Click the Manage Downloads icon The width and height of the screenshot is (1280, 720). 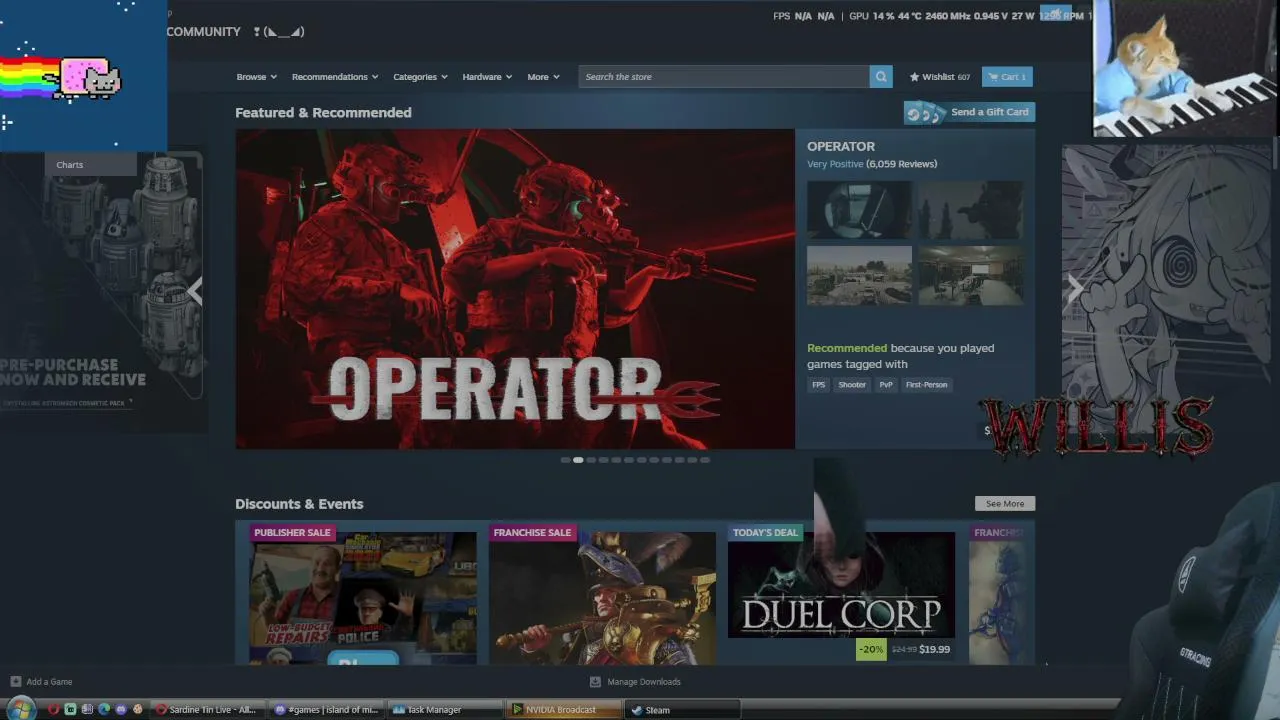tap(595, 682)
